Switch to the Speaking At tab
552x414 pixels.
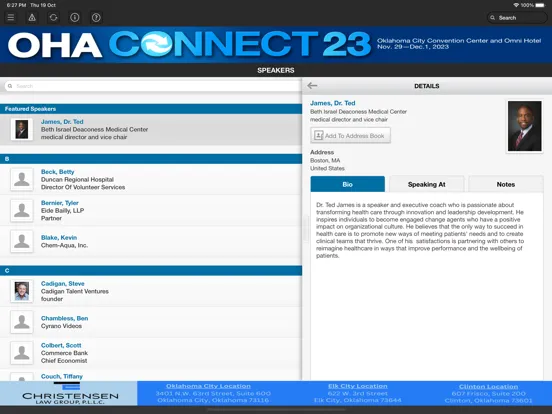click(427, 184)
